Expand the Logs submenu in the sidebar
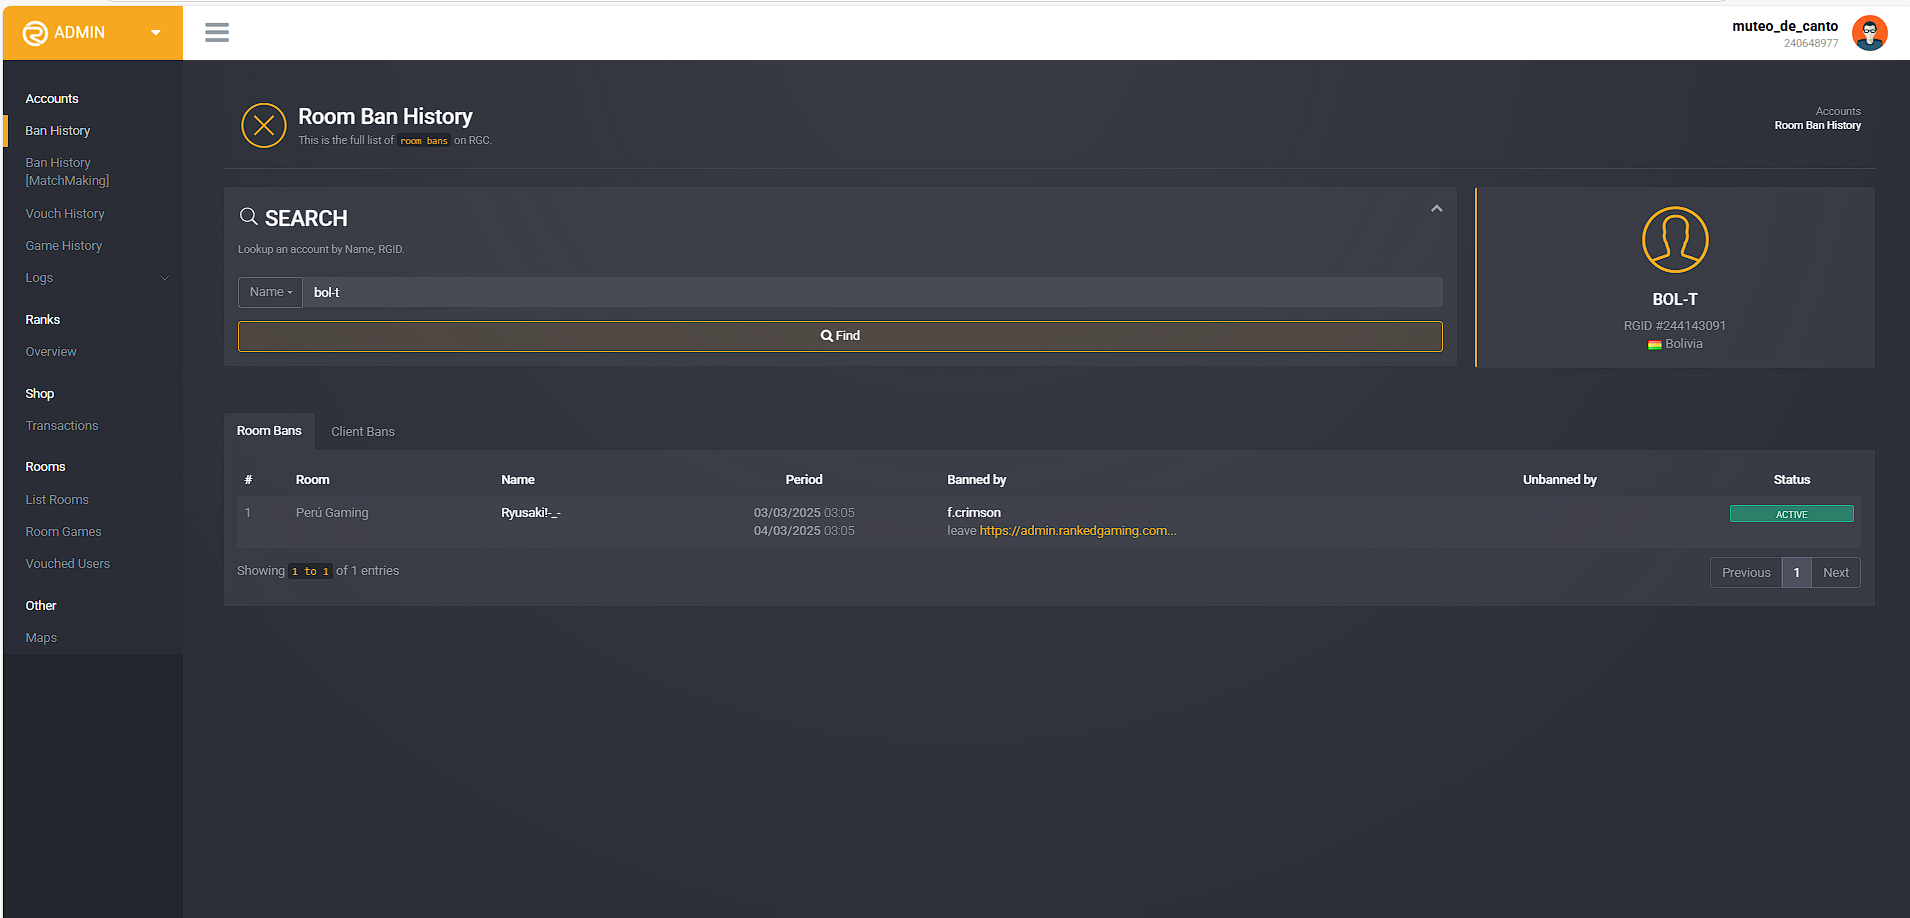 [96, 278]
